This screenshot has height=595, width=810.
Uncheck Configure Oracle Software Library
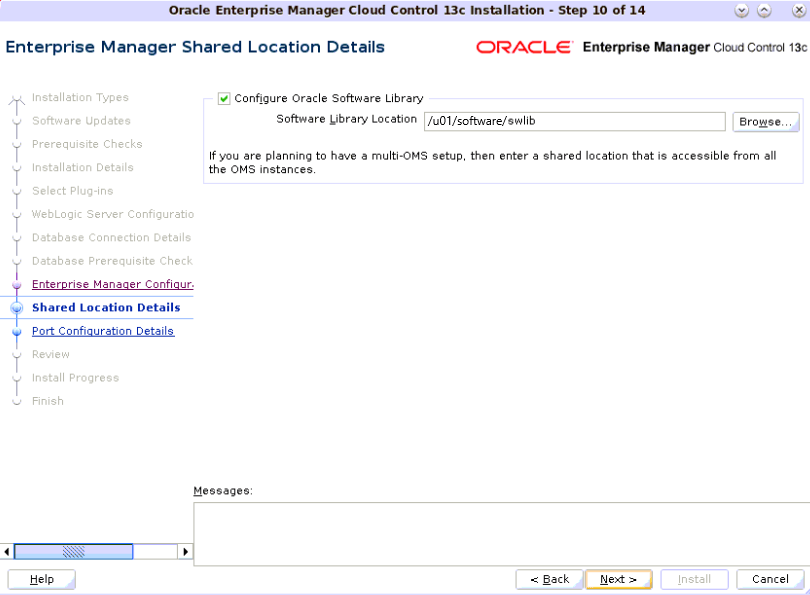(x=224, y=97)
